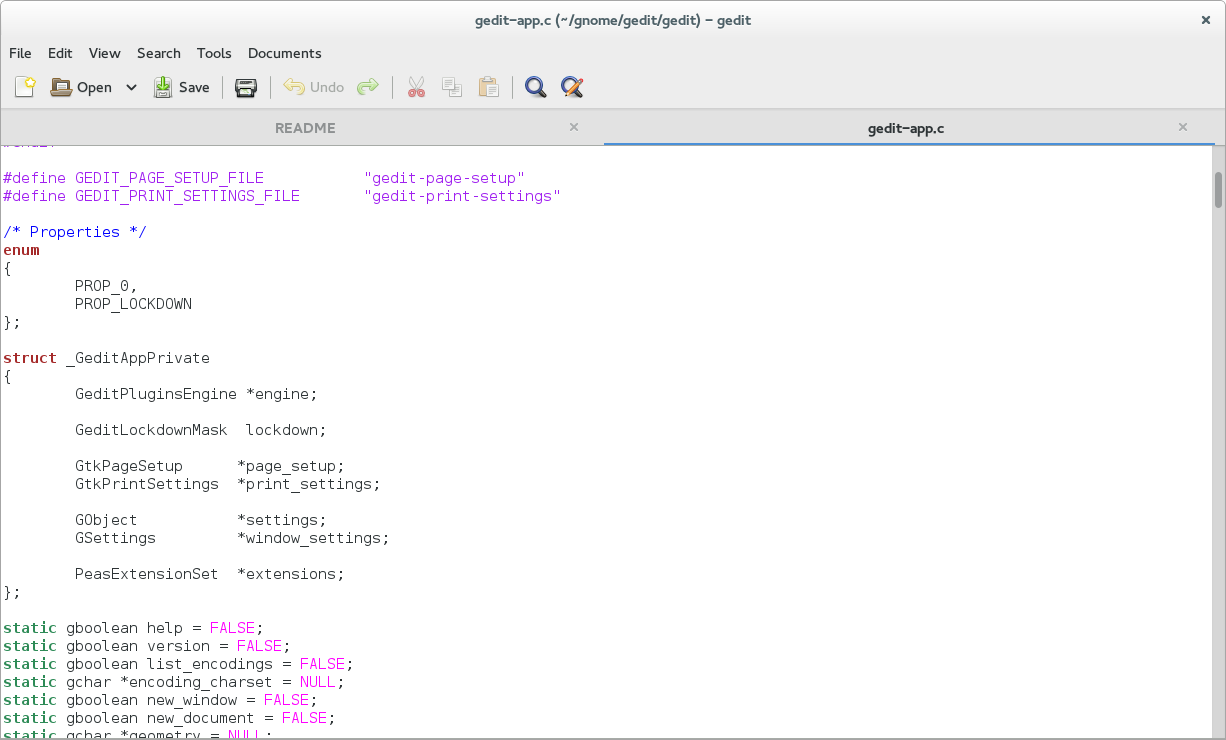Close the README tab
The height and width of the screenshot is (740, 1226).
[574, 127]
